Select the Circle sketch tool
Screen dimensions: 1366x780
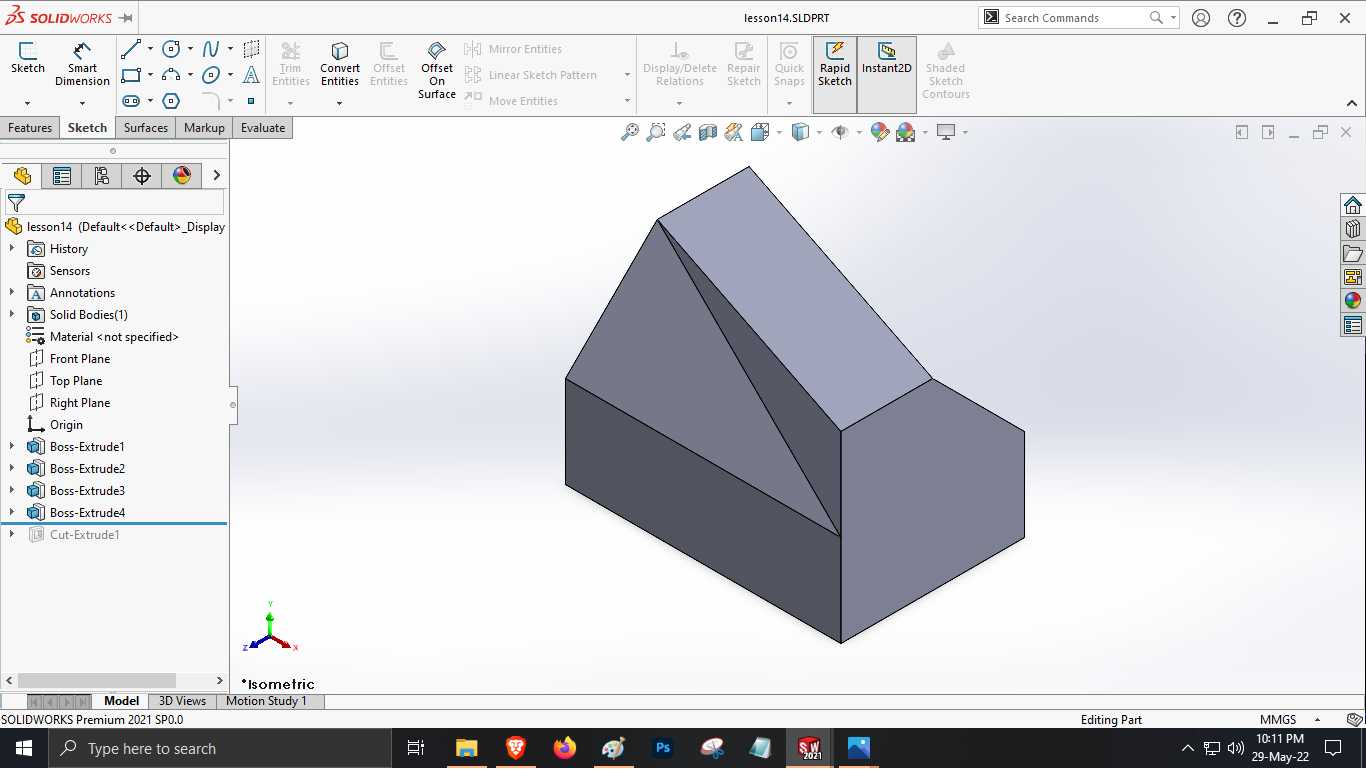[171, 49]
